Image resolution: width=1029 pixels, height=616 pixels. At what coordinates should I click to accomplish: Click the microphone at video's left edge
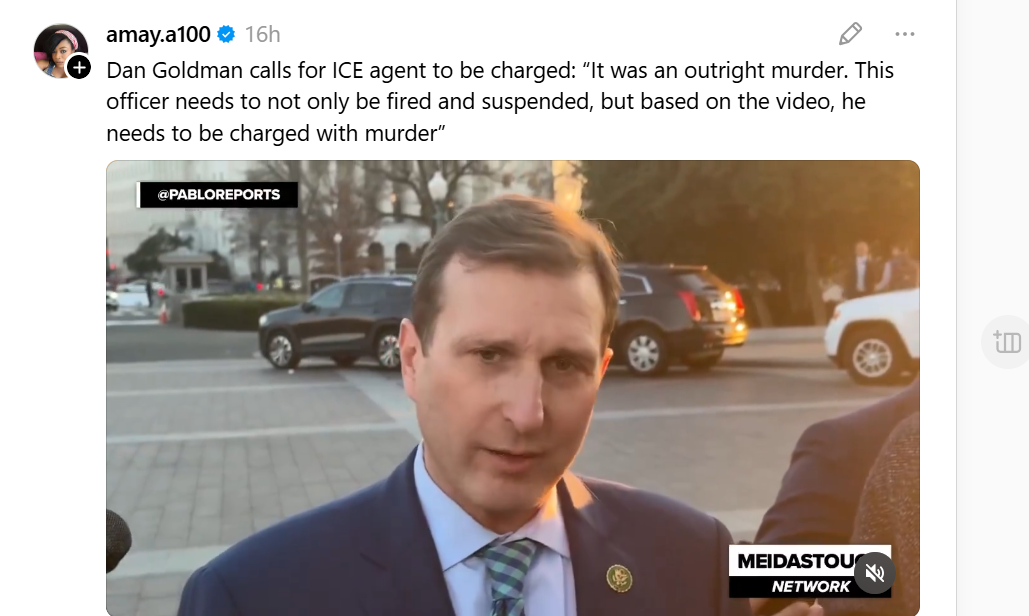click(x=118, y=540)
